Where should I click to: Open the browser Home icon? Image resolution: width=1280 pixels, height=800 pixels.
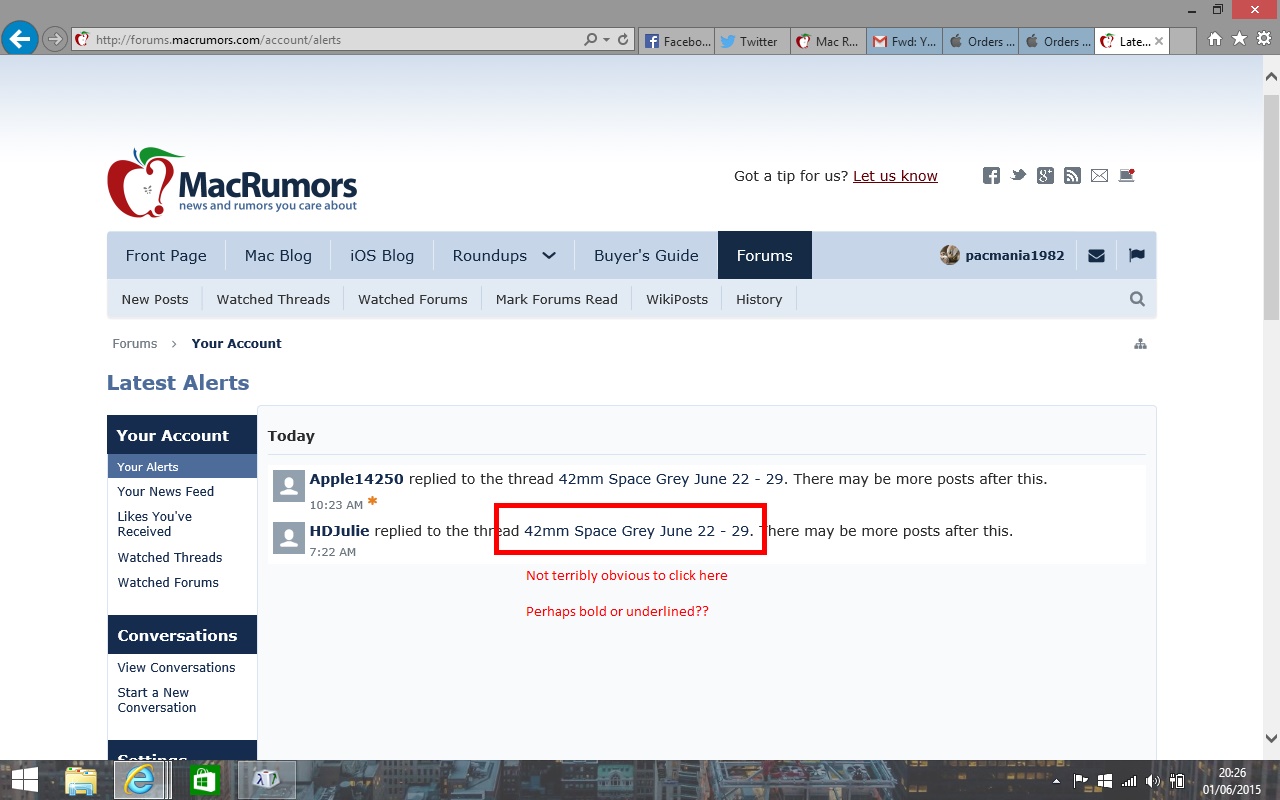1215,39
